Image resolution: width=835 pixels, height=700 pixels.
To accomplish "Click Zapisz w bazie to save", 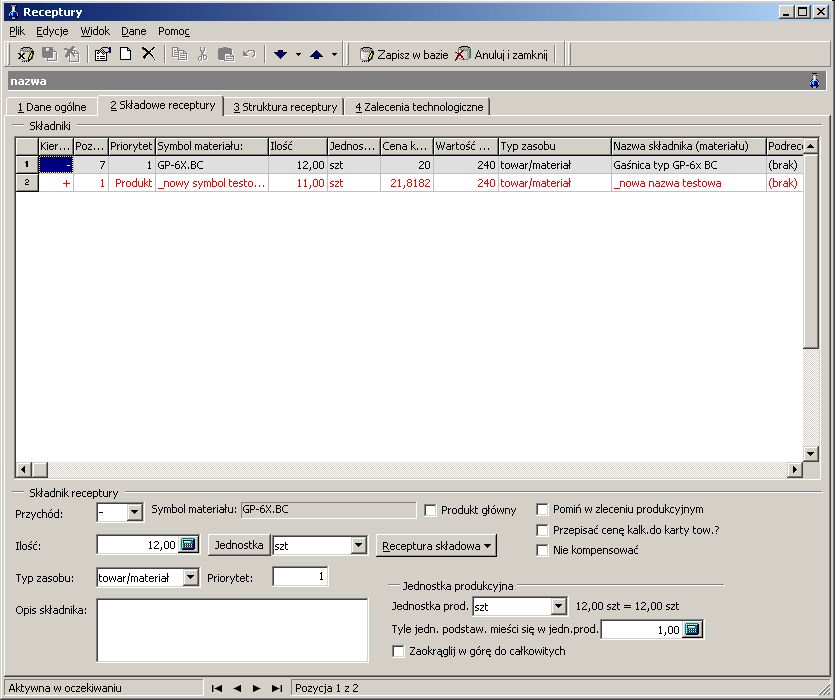I will [404, 54].
